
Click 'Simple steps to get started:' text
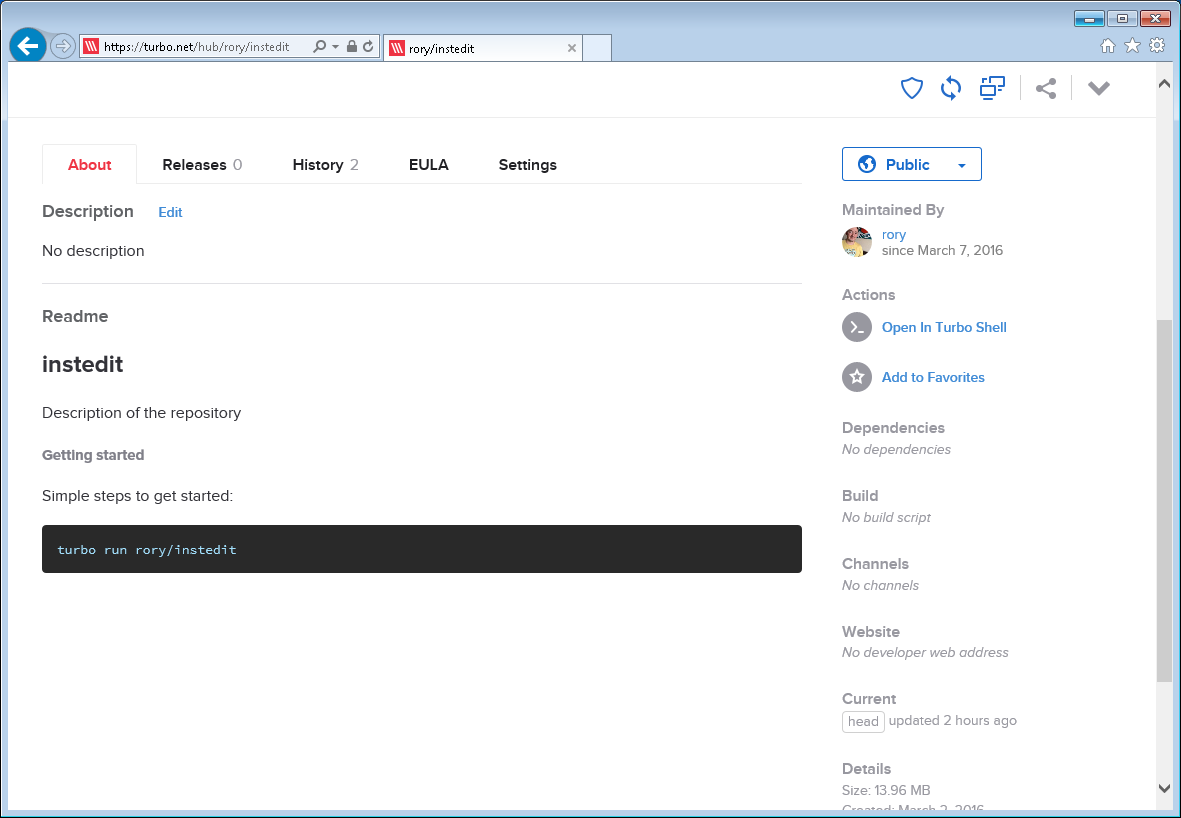(x=138, y=496)
